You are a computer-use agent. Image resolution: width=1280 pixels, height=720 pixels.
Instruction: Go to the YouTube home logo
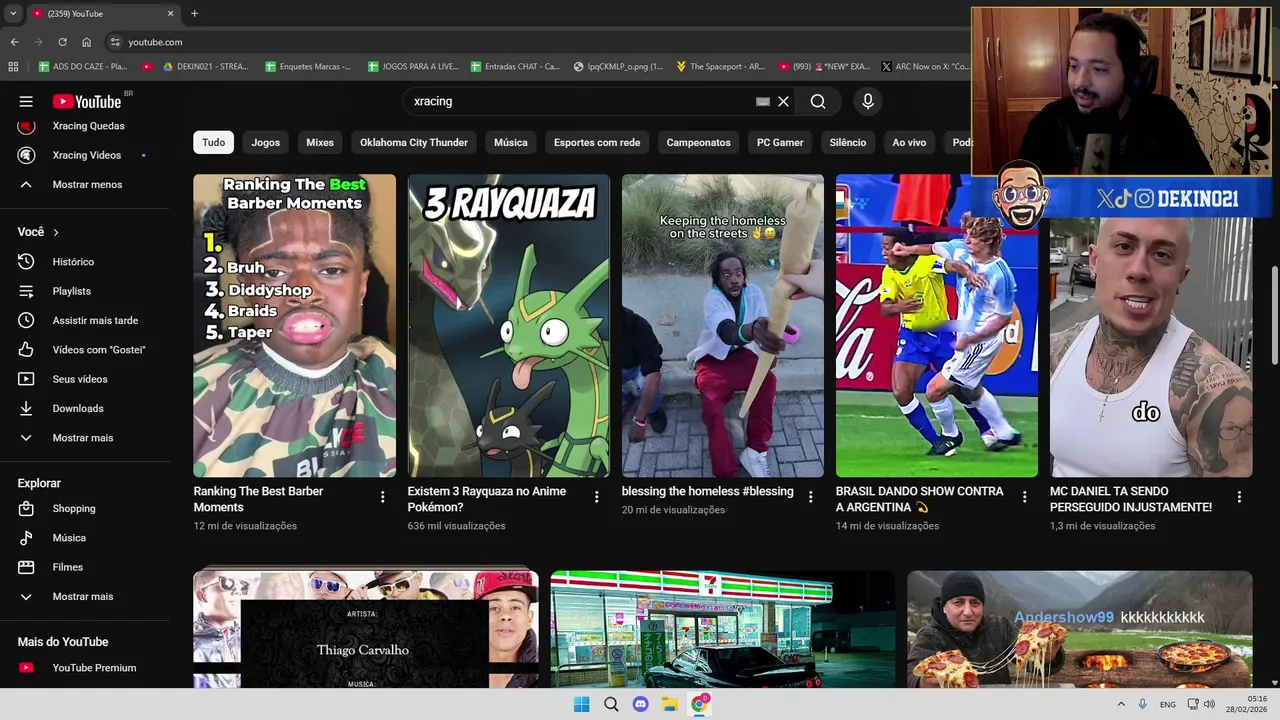pos(87,101)
